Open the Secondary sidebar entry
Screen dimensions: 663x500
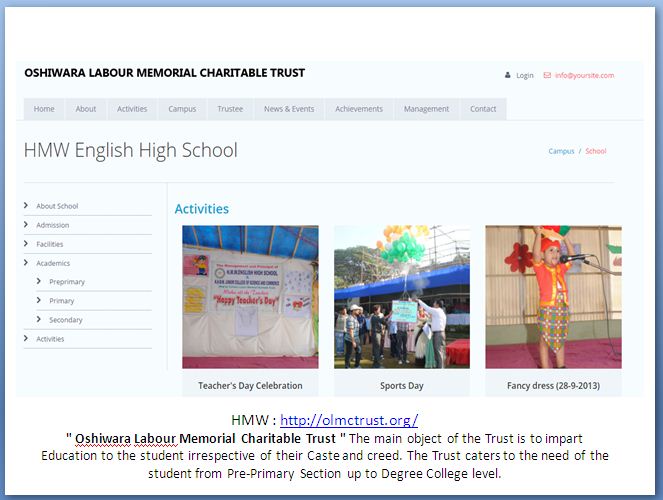pyautogui.click(x=66, y=320)
